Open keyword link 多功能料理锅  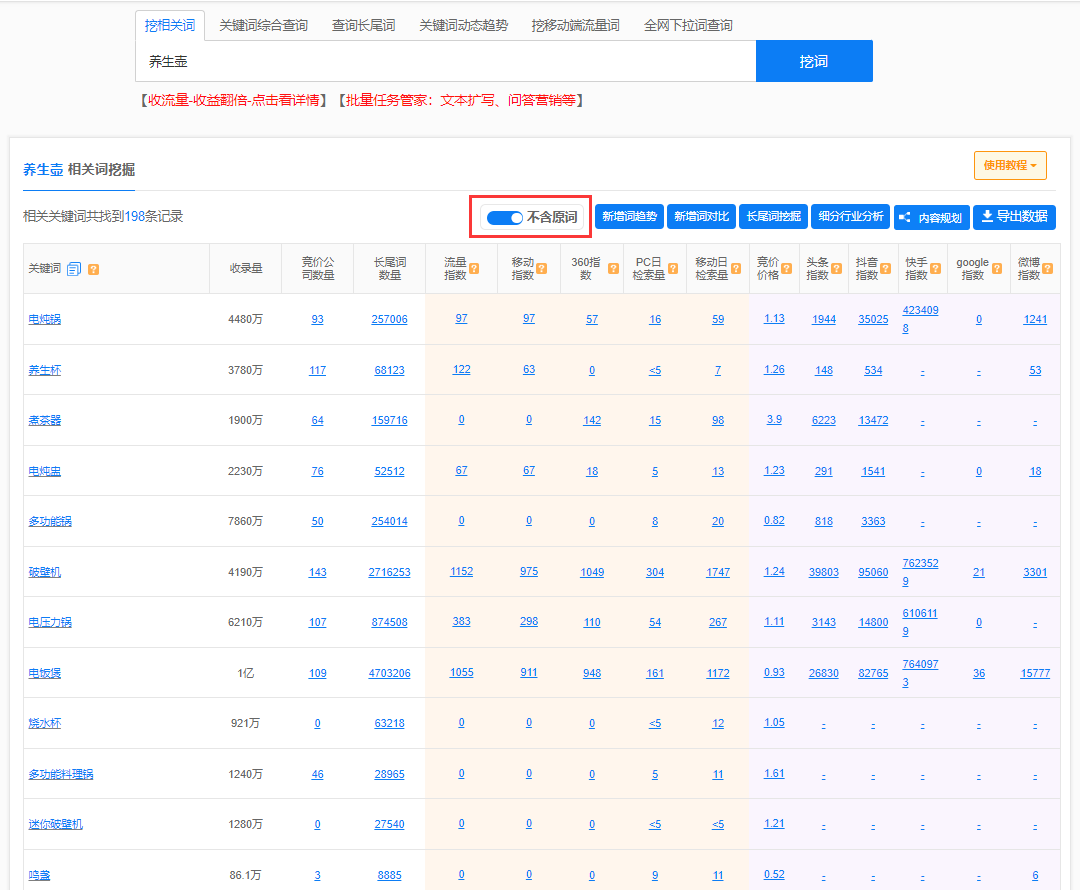pos(61,774)
